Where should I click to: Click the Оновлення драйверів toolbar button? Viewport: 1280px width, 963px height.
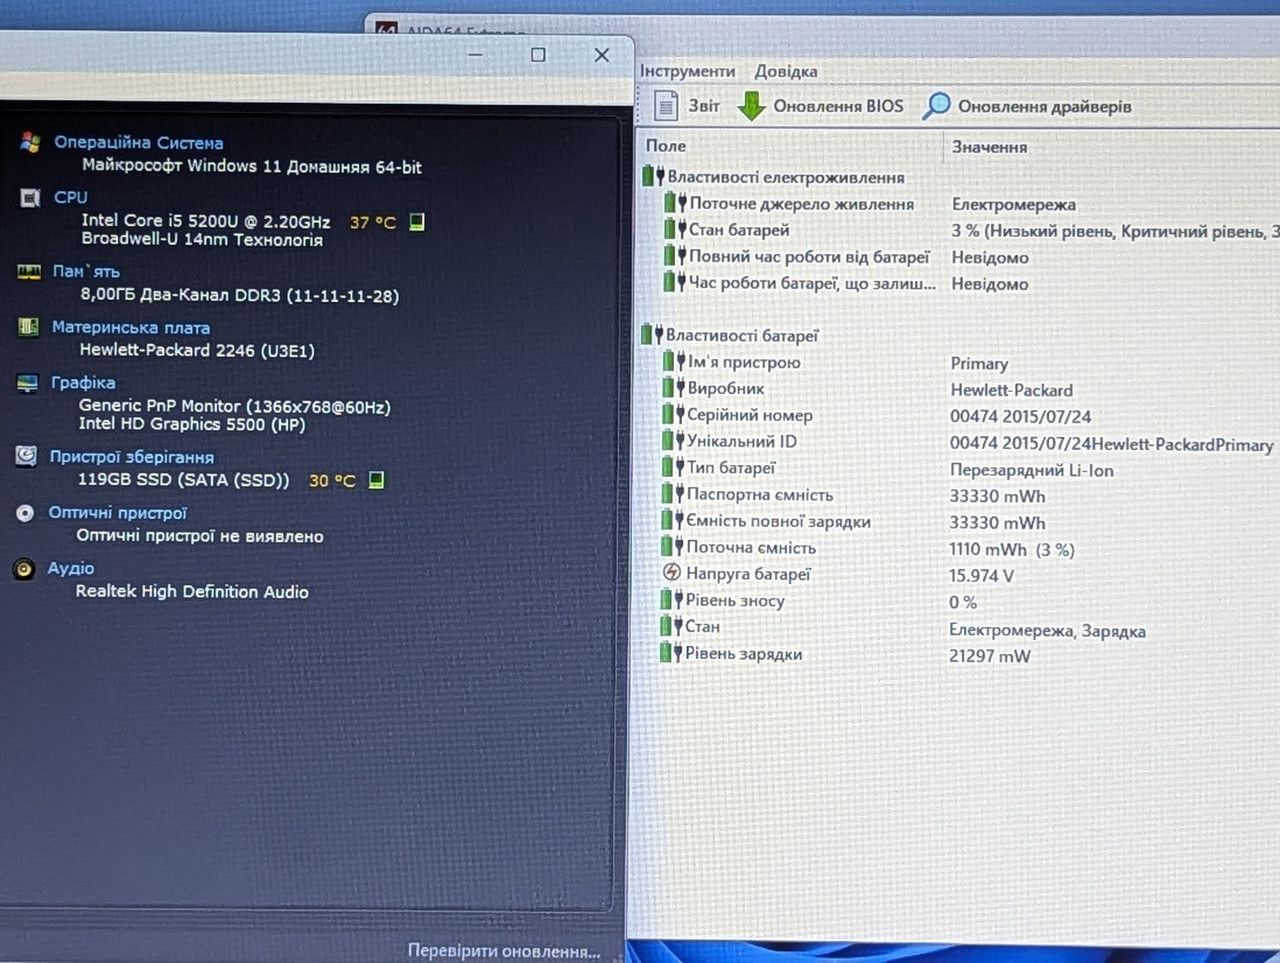pyautogui.click(x=1027, y=106)
